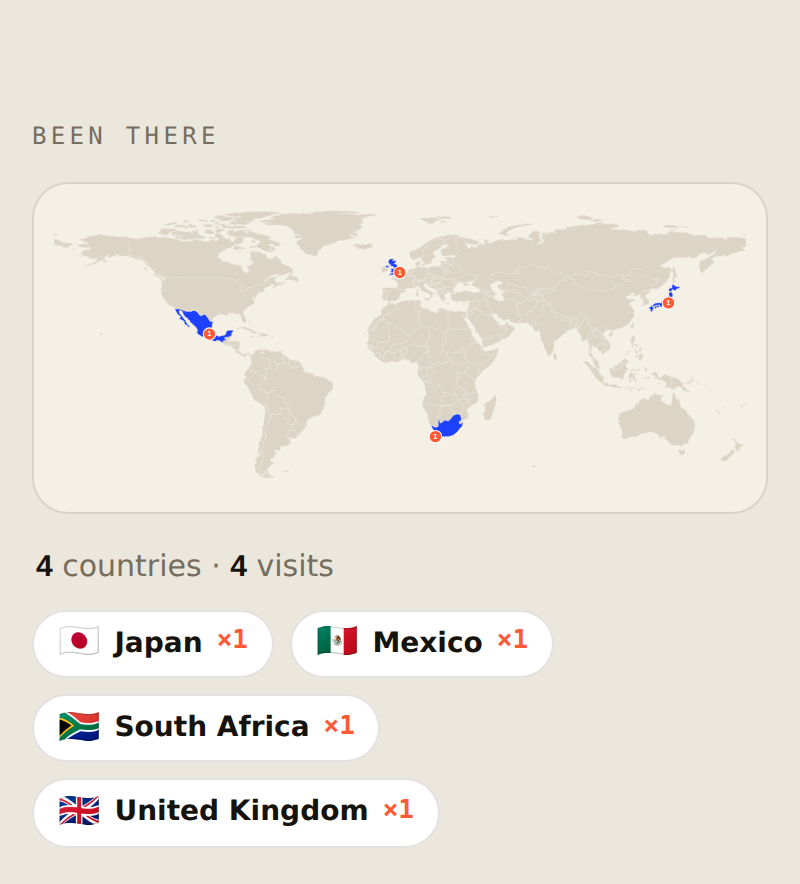Open the South Africa country chip

[206, 728]
